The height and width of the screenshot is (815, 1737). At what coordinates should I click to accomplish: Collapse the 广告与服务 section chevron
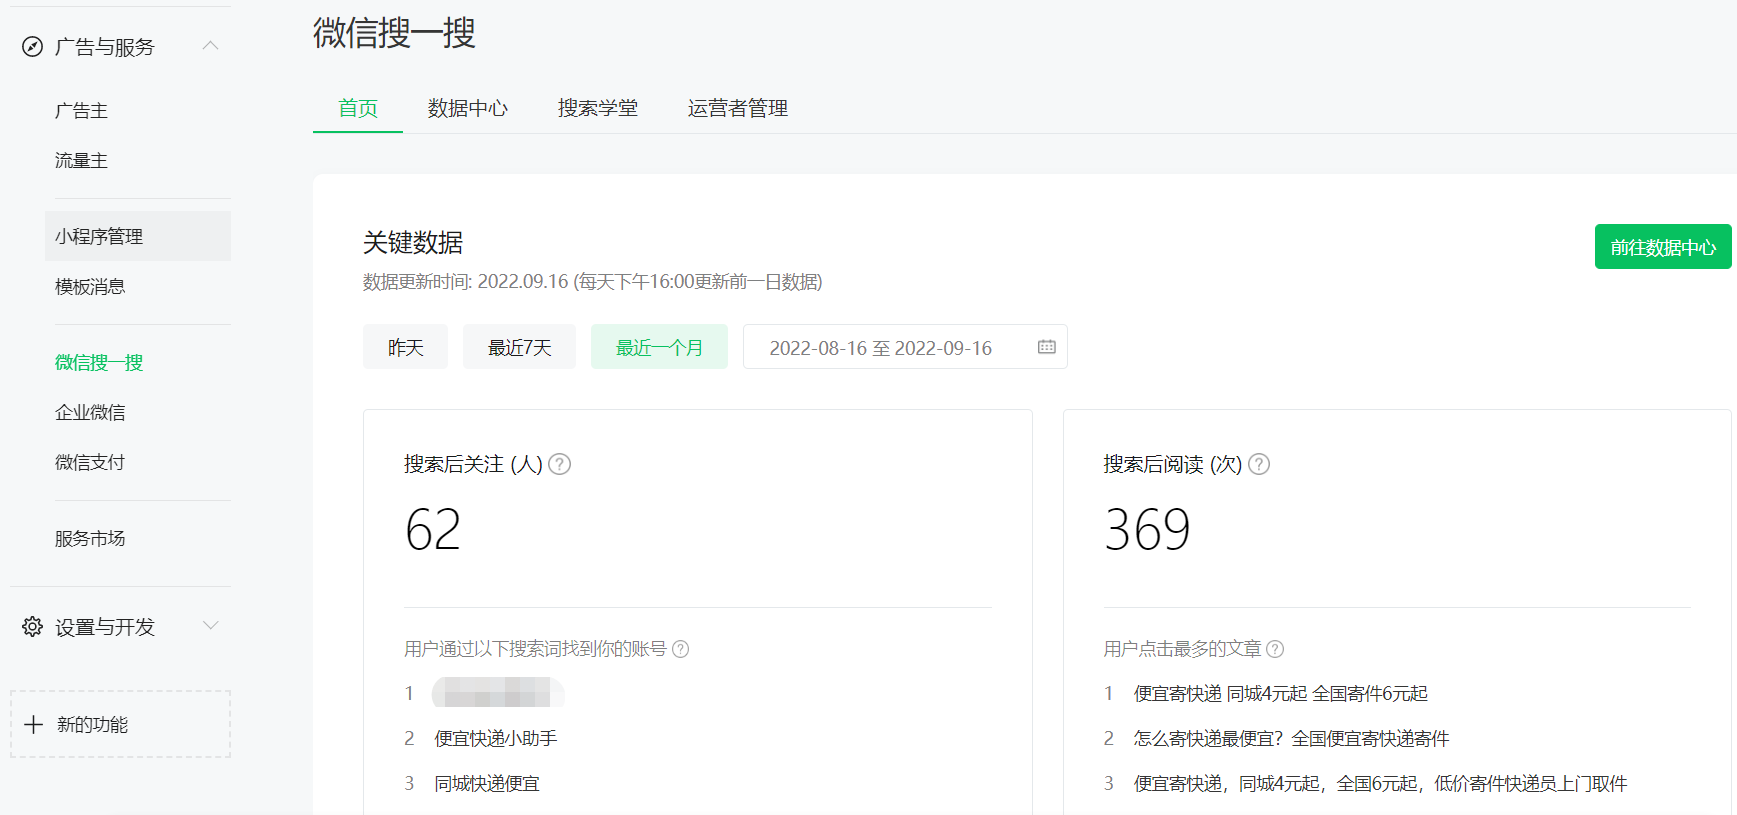tap(210, 46)
